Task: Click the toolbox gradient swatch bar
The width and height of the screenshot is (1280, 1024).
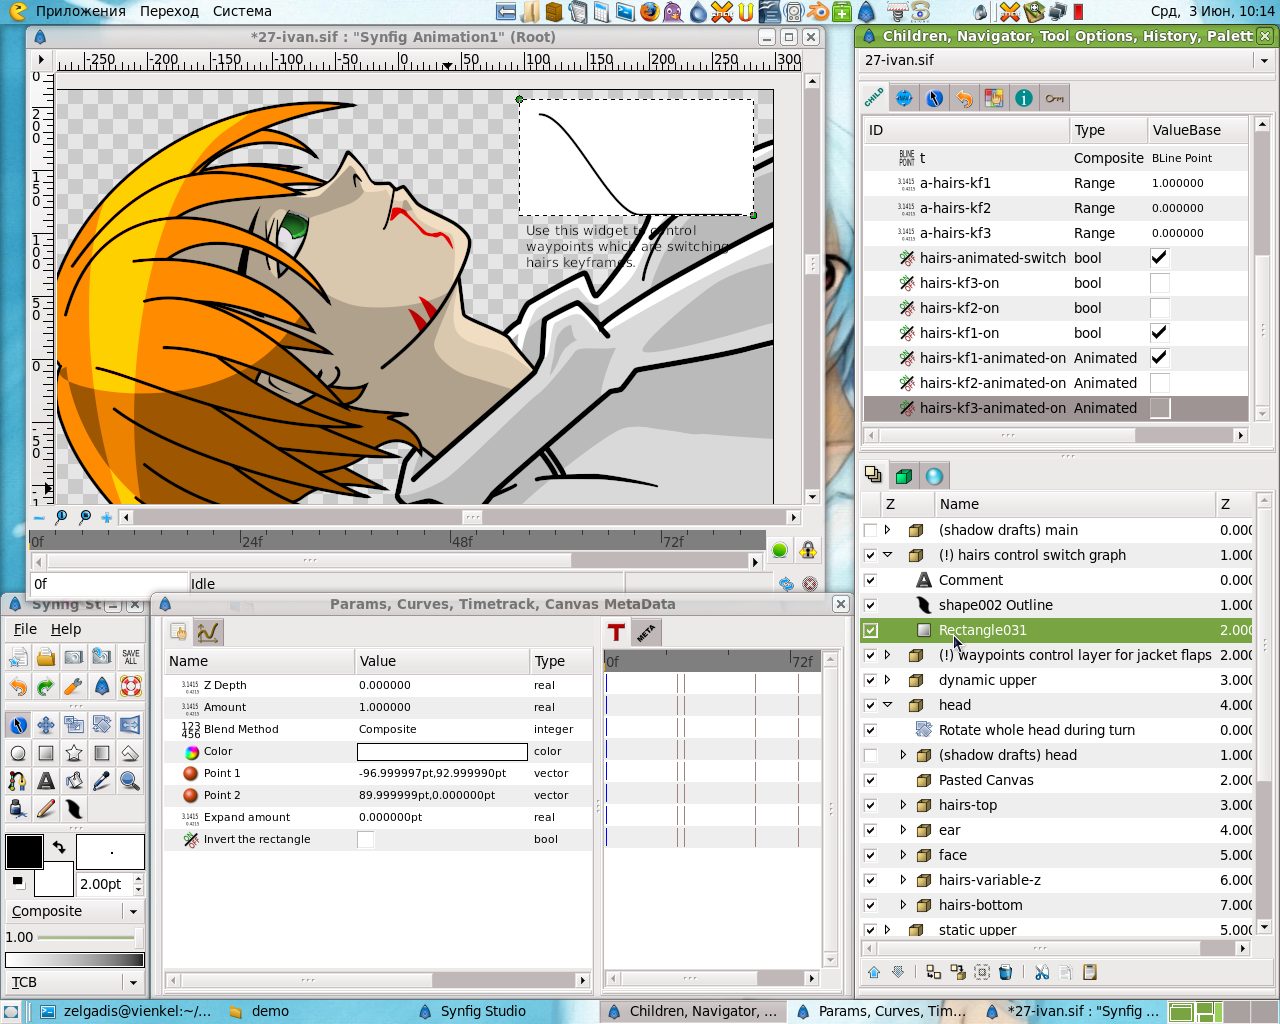Action: click(x=75, y=960)
